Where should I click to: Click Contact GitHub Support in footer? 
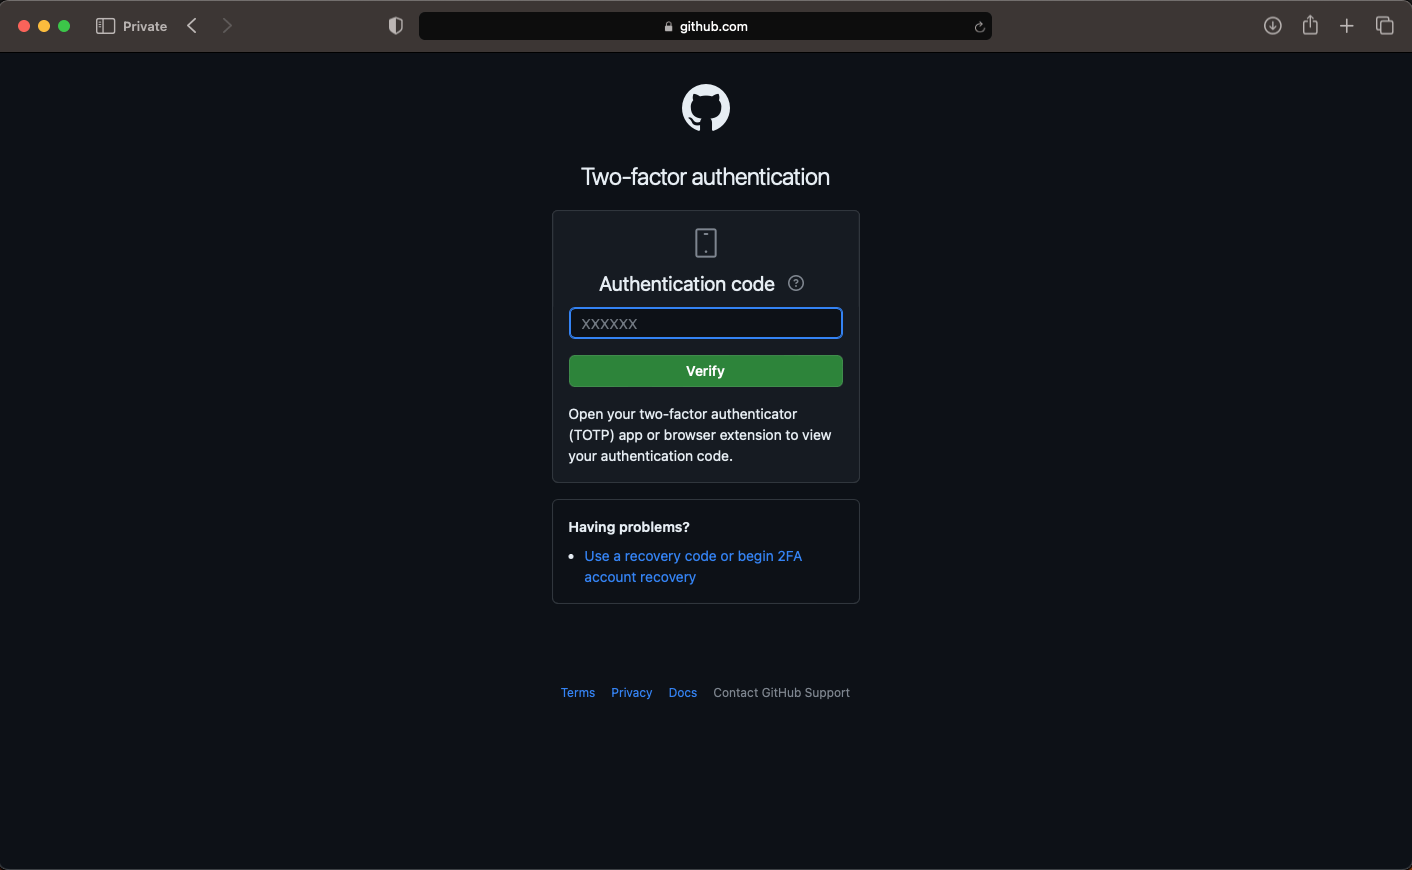tap(782, 693)
